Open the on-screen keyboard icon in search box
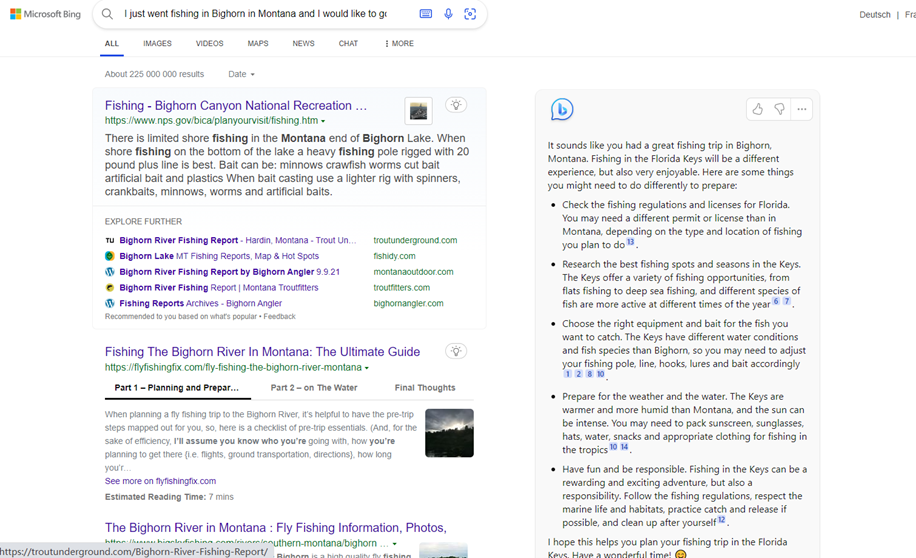This screenshot has height=558, width=916. 426,14
